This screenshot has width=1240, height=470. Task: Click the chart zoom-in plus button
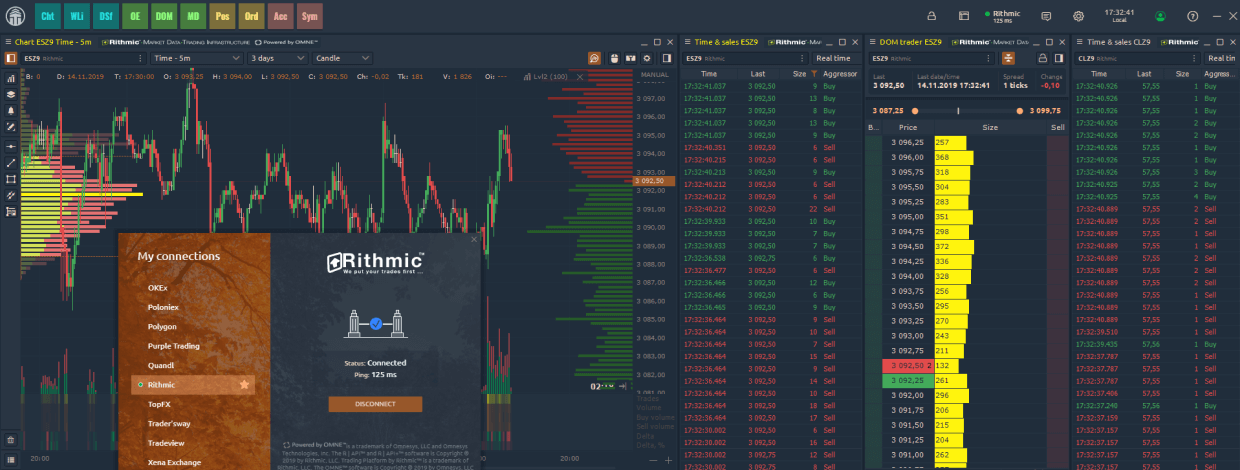click(x=668, y=460)
